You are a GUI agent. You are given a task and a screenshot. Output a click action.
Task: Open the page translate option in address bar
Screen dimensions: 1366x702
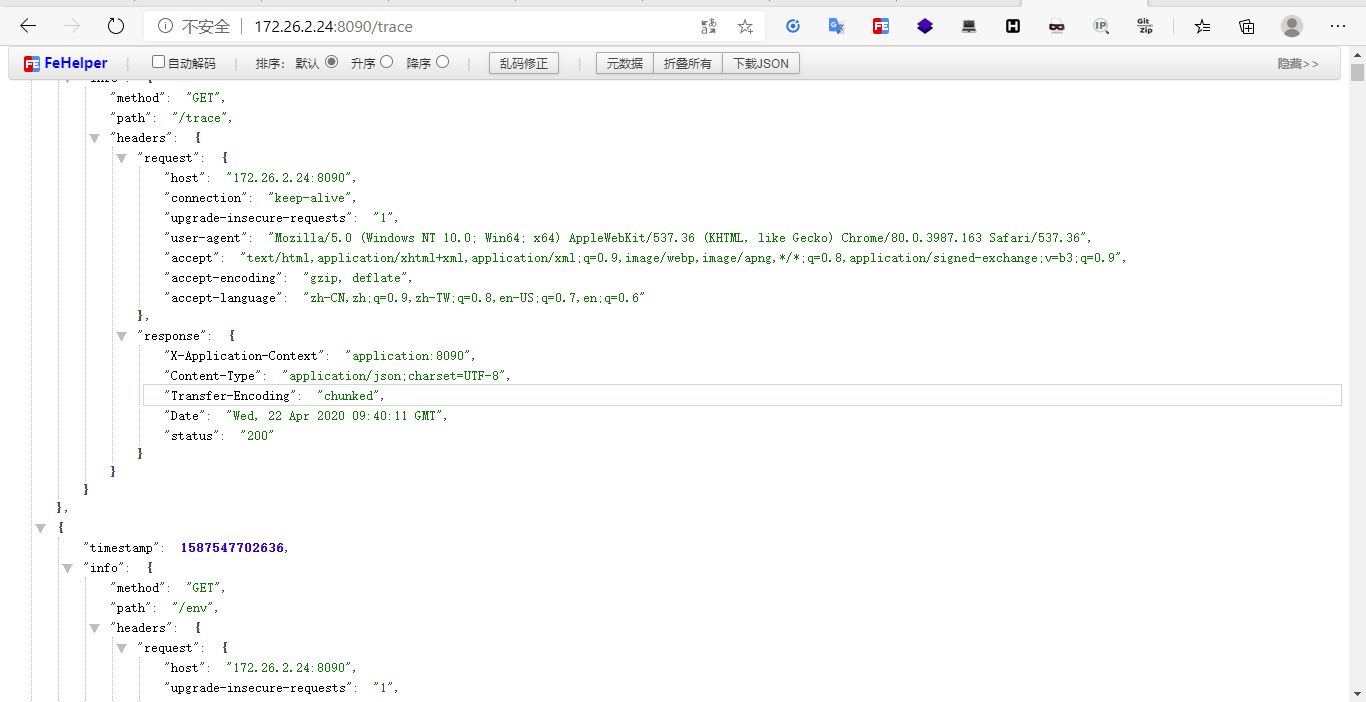coord(709,26)
